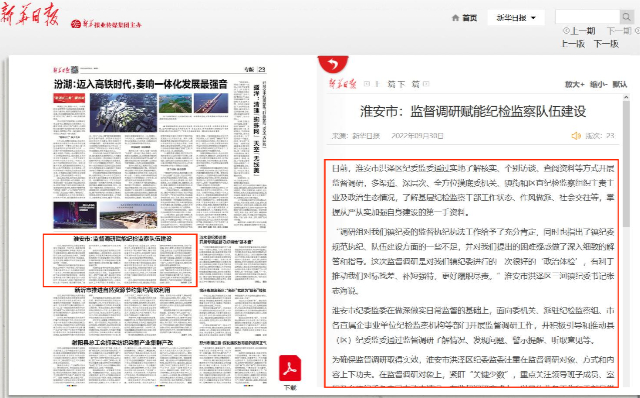Viewport: 640px width, 398px height.
Task: Click the night tower photo in page preview
Action: coord(75,215)
